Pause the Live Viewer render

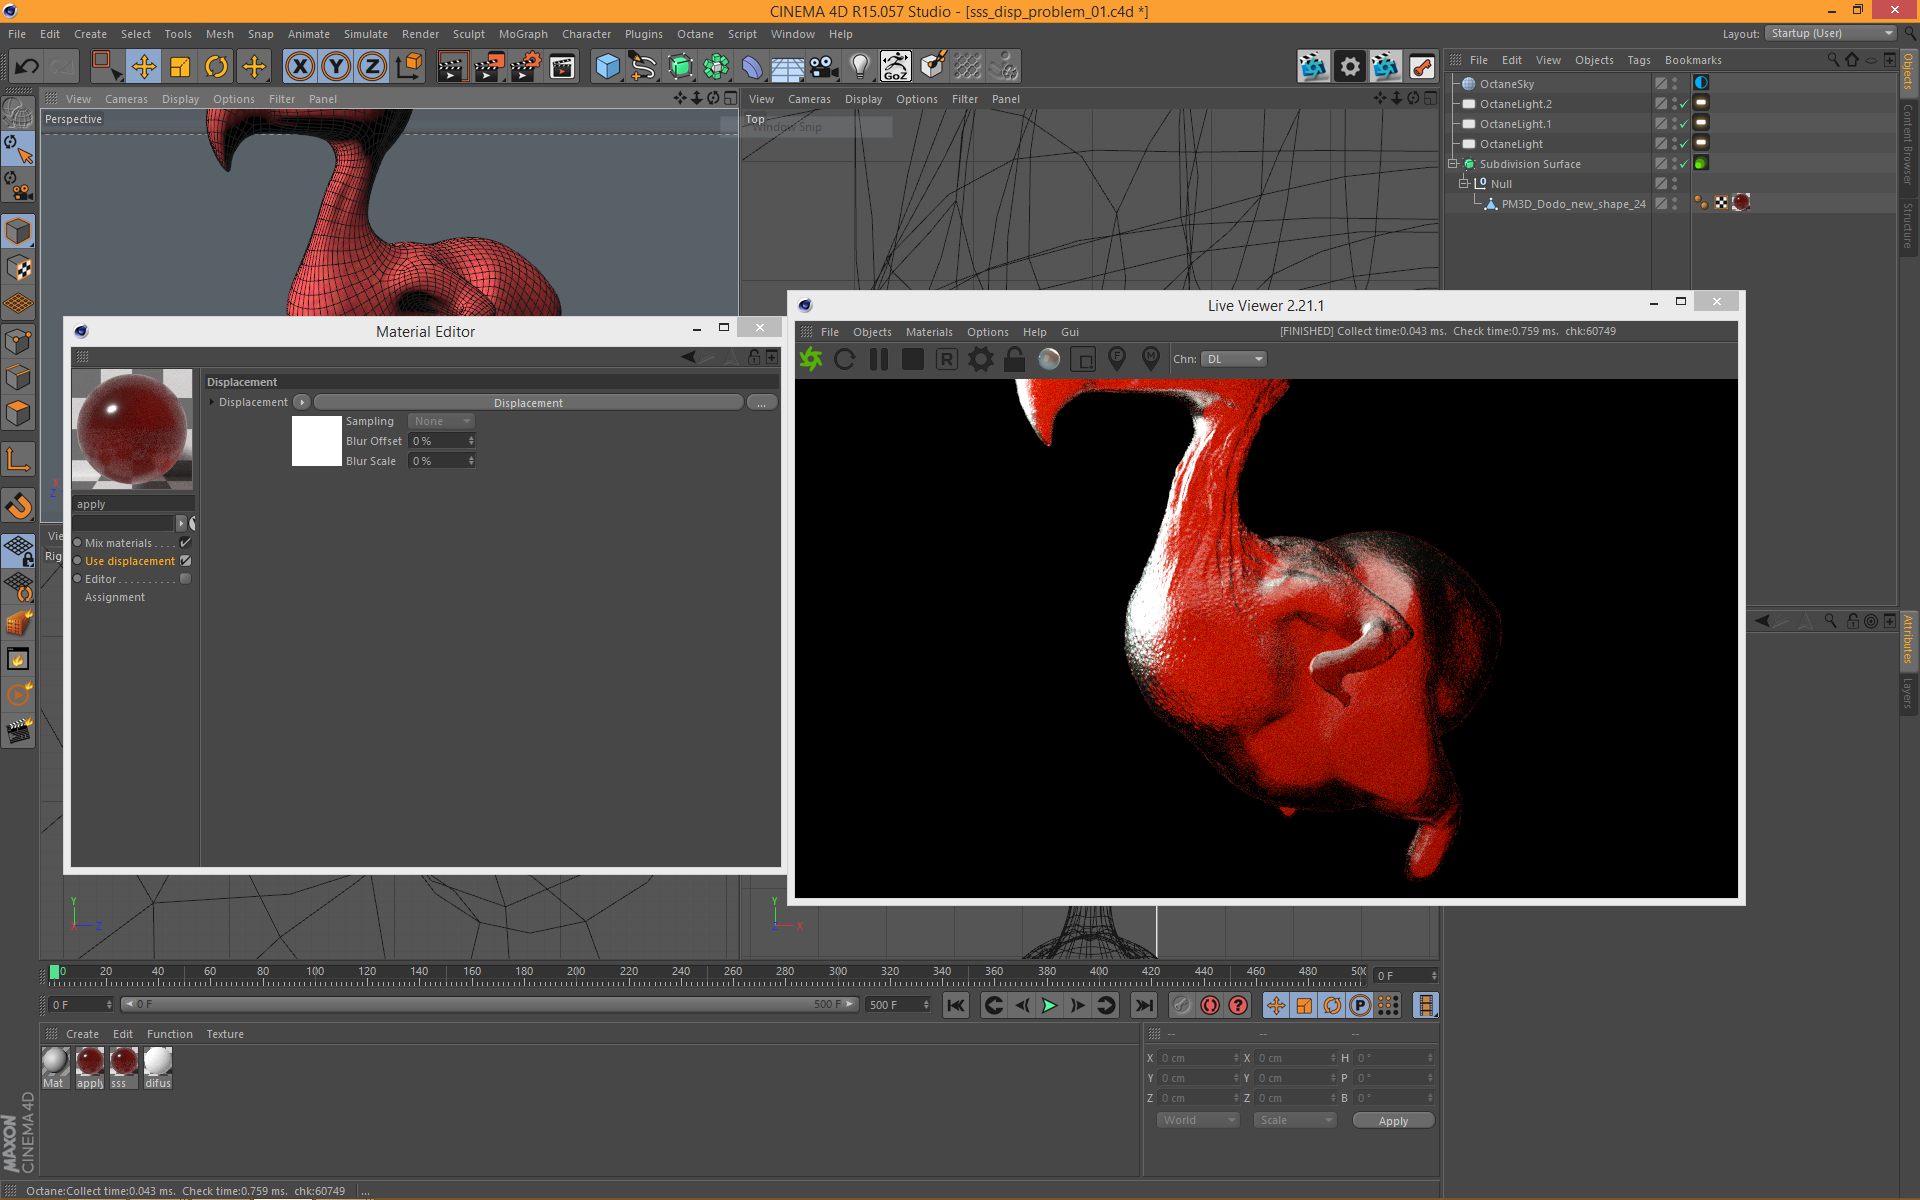point(879,359)
